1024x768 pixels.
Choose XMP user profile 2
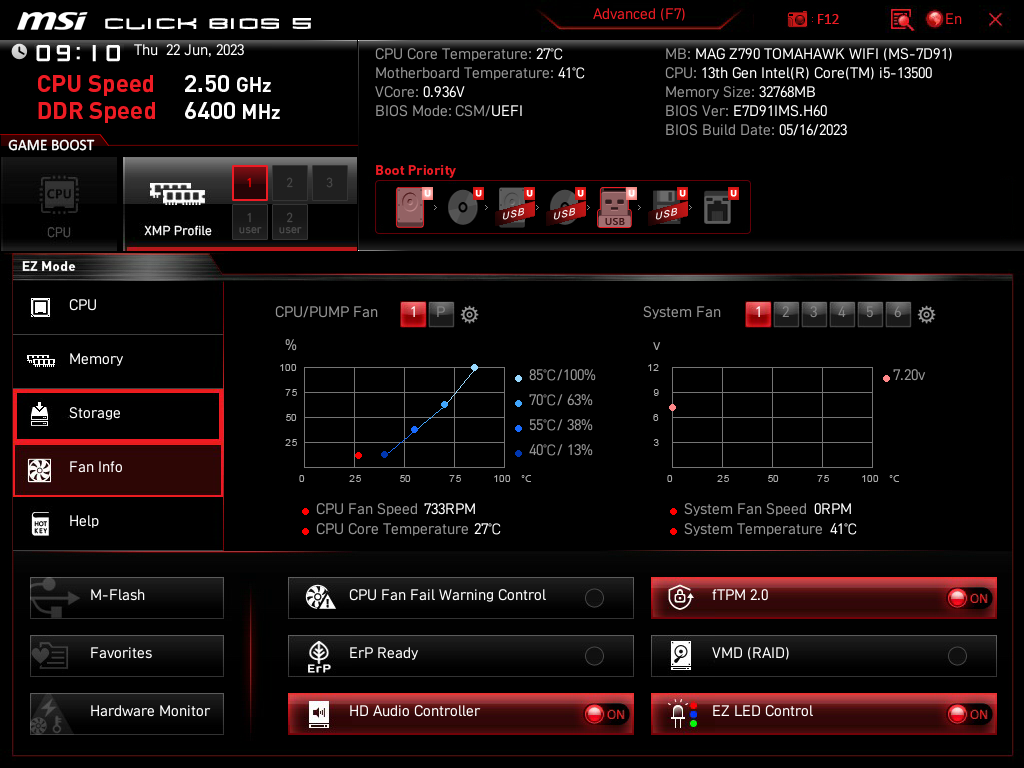pyautogui.click(x=289, y=223)
